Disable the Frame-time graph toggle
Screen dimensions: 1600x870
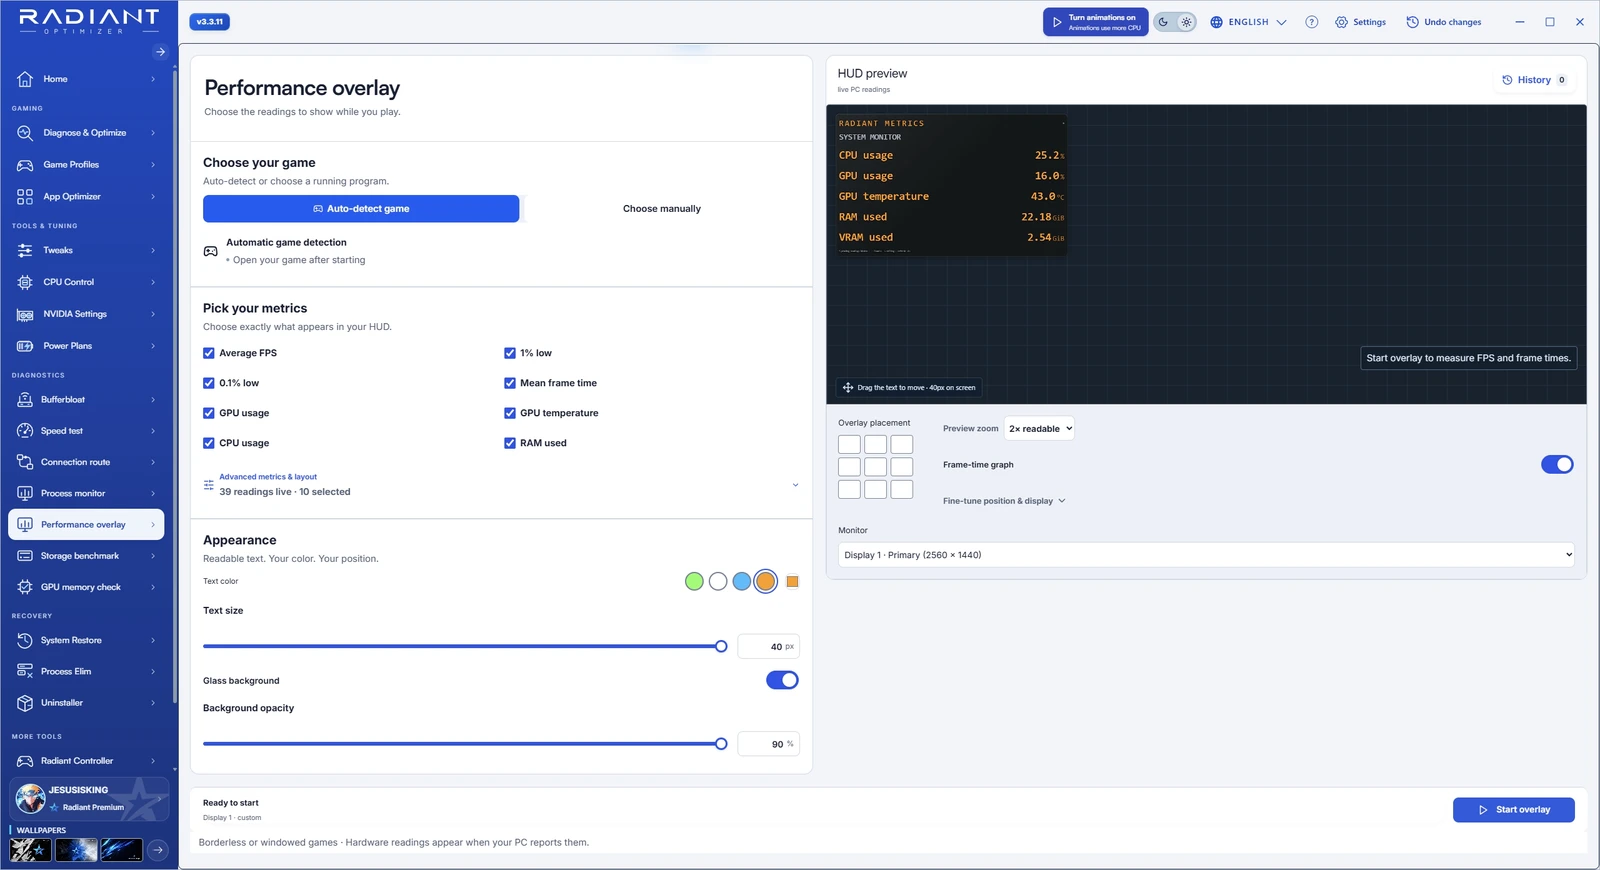(x=1557, y=464)
